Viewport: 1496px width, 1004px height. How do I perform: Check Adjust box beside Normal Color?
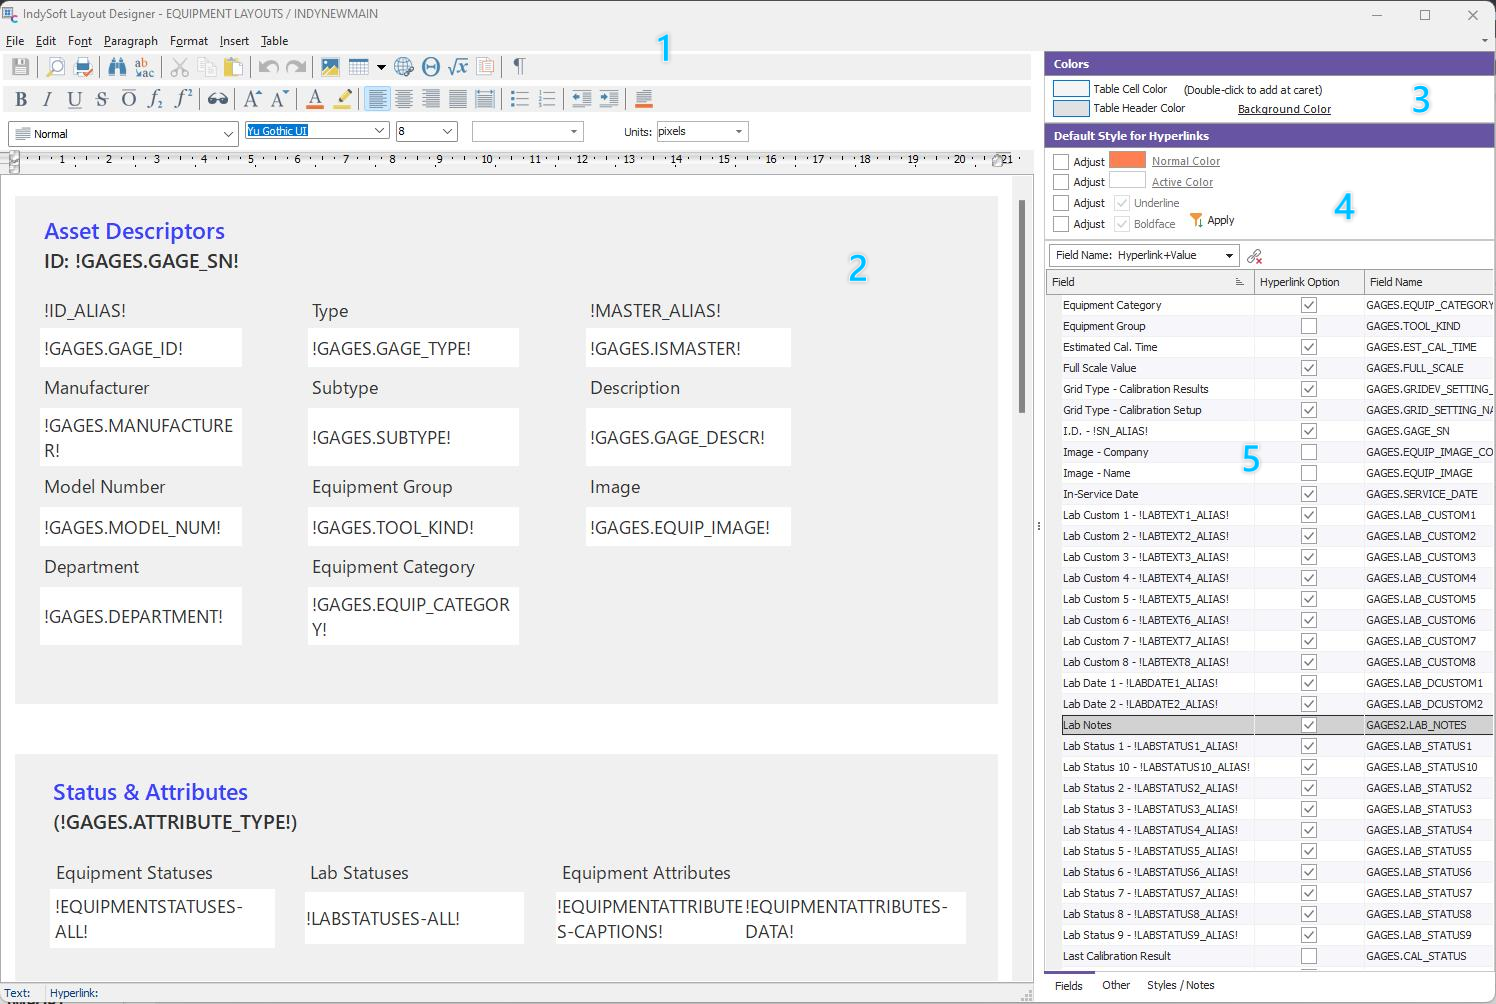tap(1061, 162)
